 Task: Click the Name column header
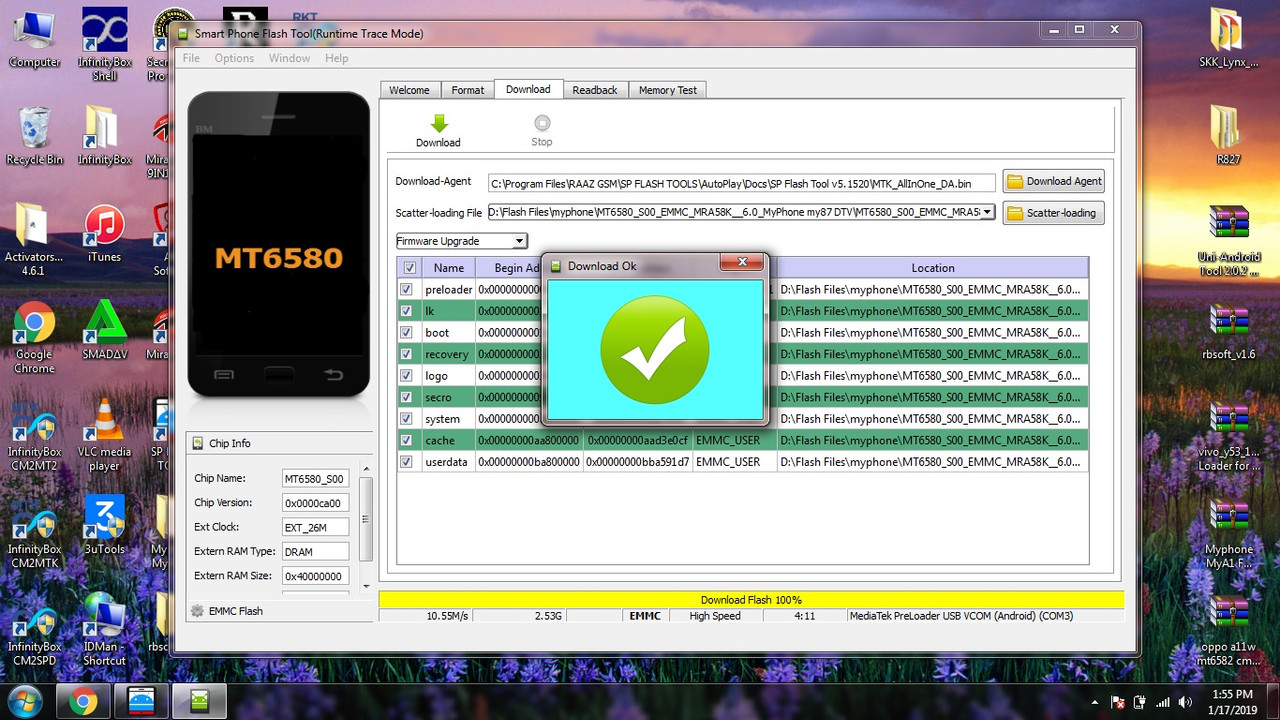[x=448, y=268]
